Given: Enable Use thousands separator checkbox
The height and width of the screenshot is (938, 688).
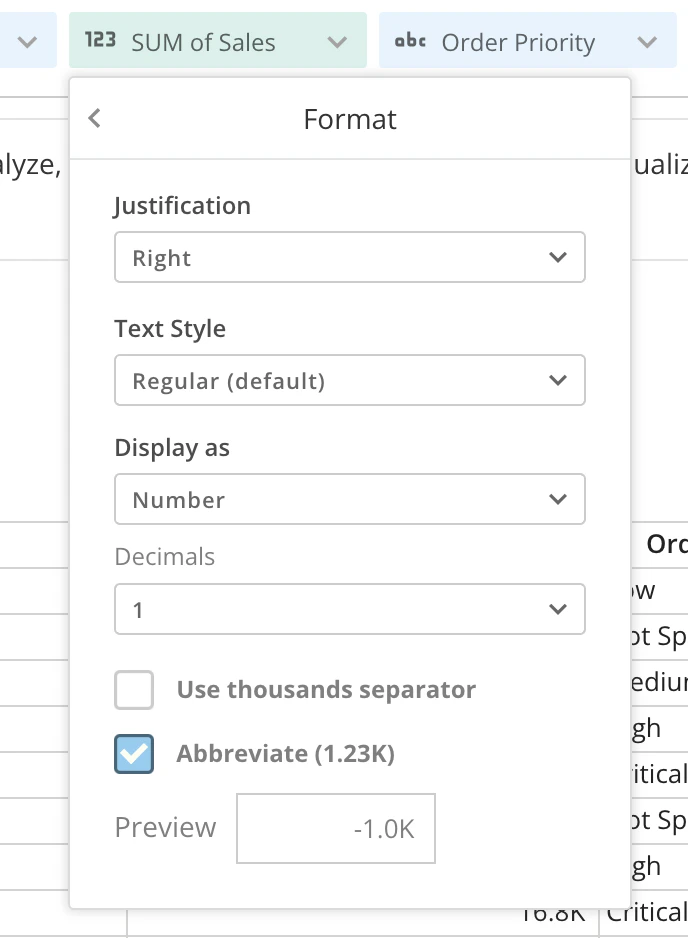Looking at the screenshot, I should (x=134, y=690).
